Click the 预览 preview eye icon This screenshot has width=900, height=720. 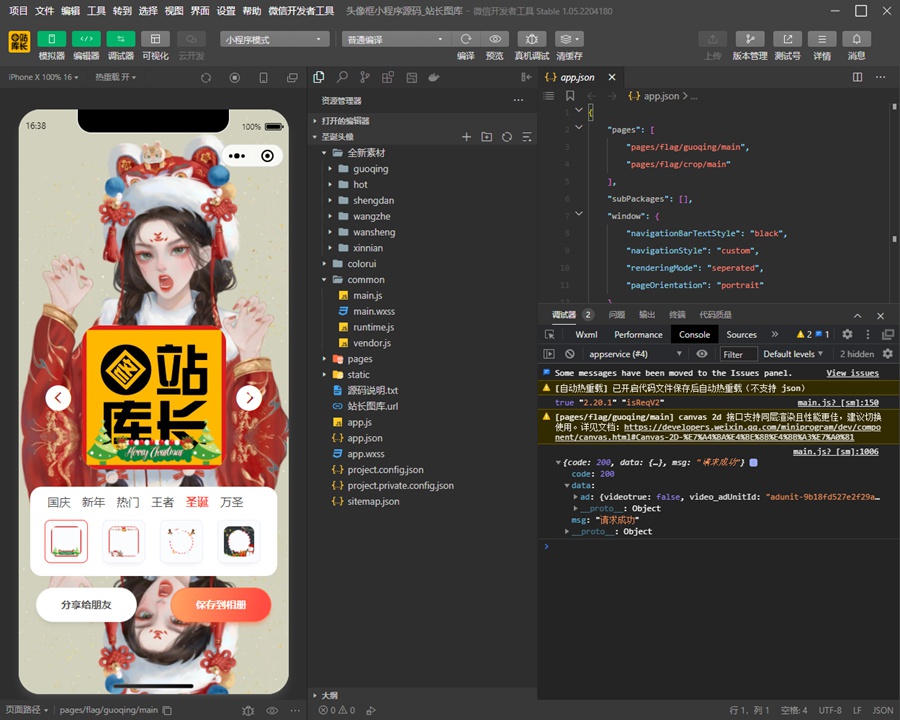pos(494,39)
